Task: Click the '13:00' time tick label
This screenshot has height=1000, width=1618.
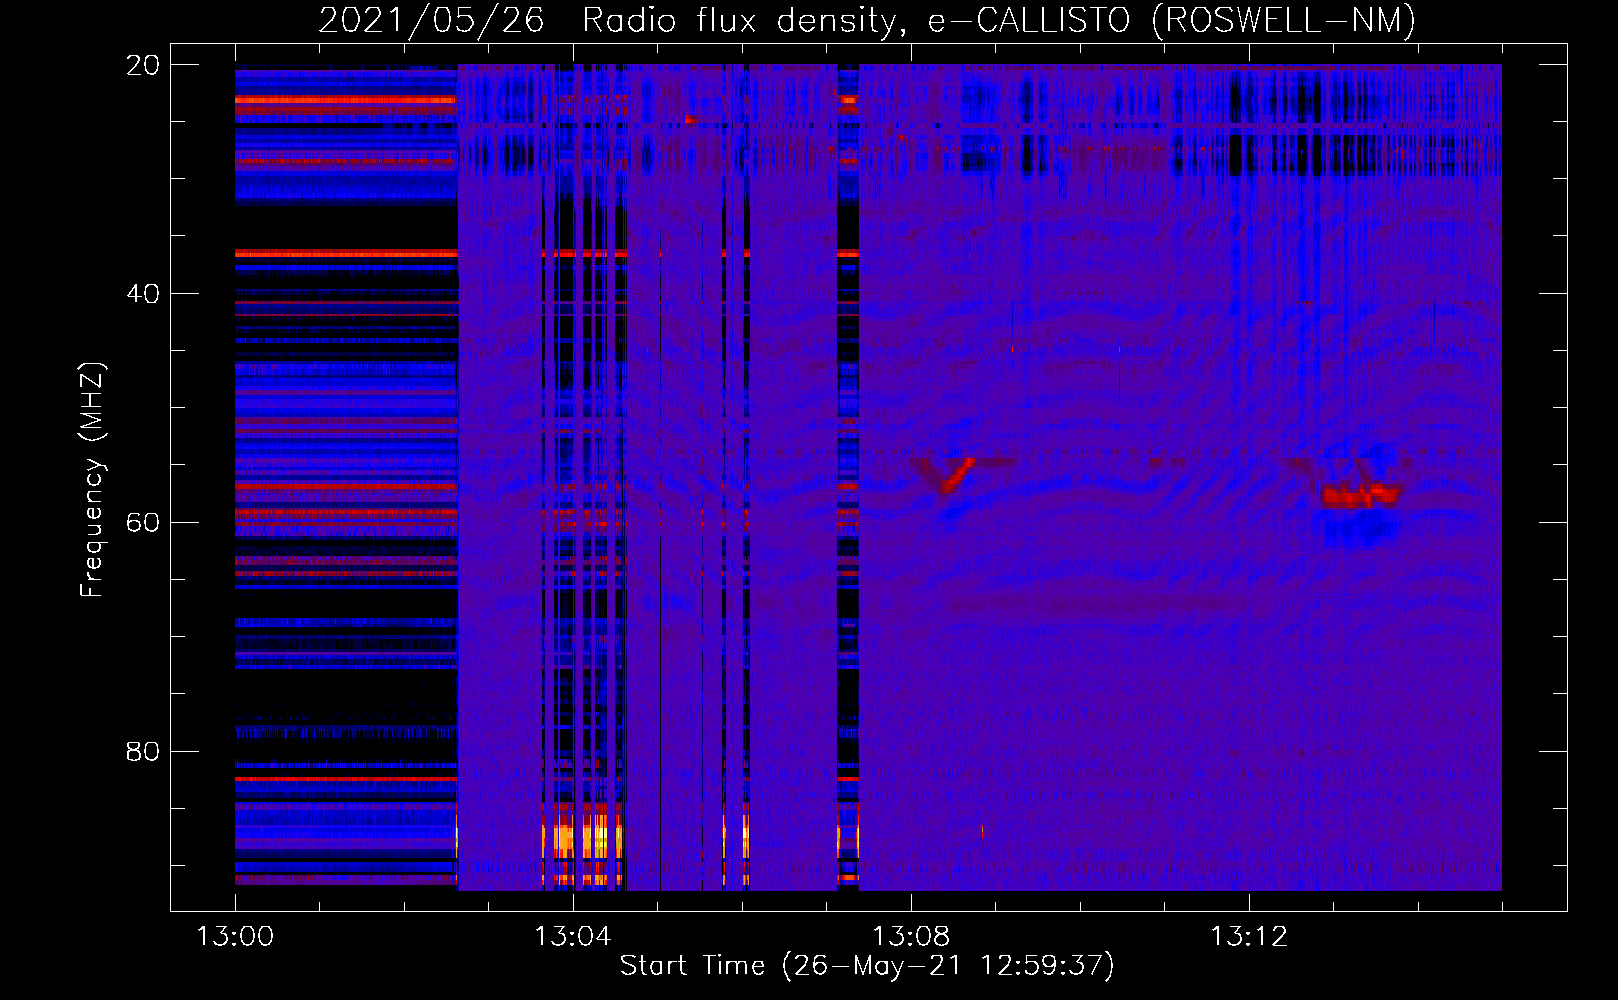Action: 235,937
